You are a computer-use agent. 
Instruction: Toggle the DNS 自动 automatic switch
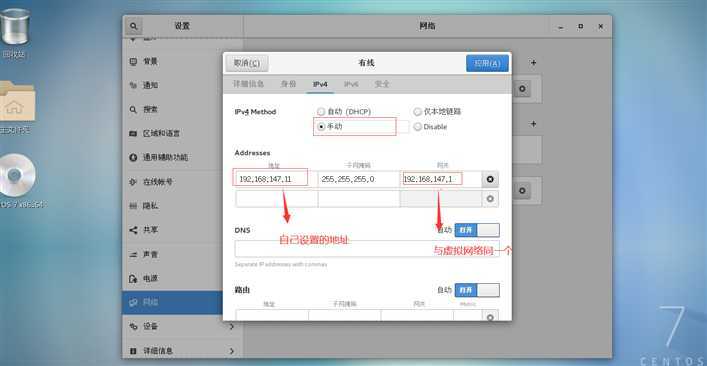point(477,230)
